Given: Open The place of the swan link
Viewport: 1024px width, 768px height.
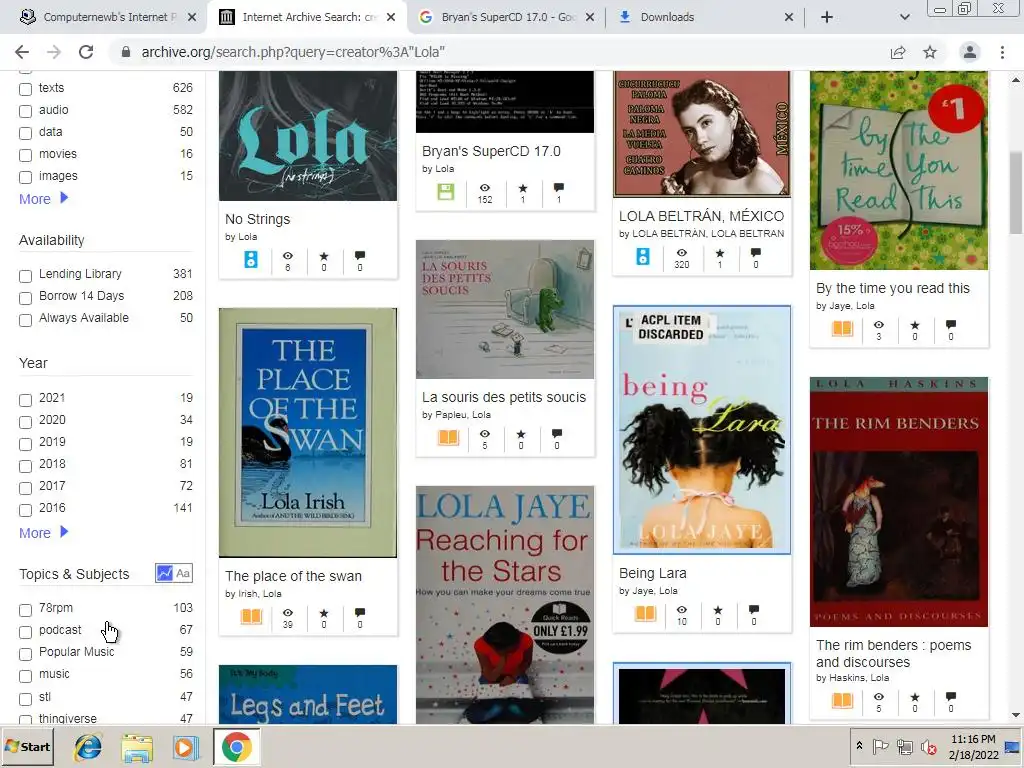Looking at the screenshot, I should coord(293,576).
